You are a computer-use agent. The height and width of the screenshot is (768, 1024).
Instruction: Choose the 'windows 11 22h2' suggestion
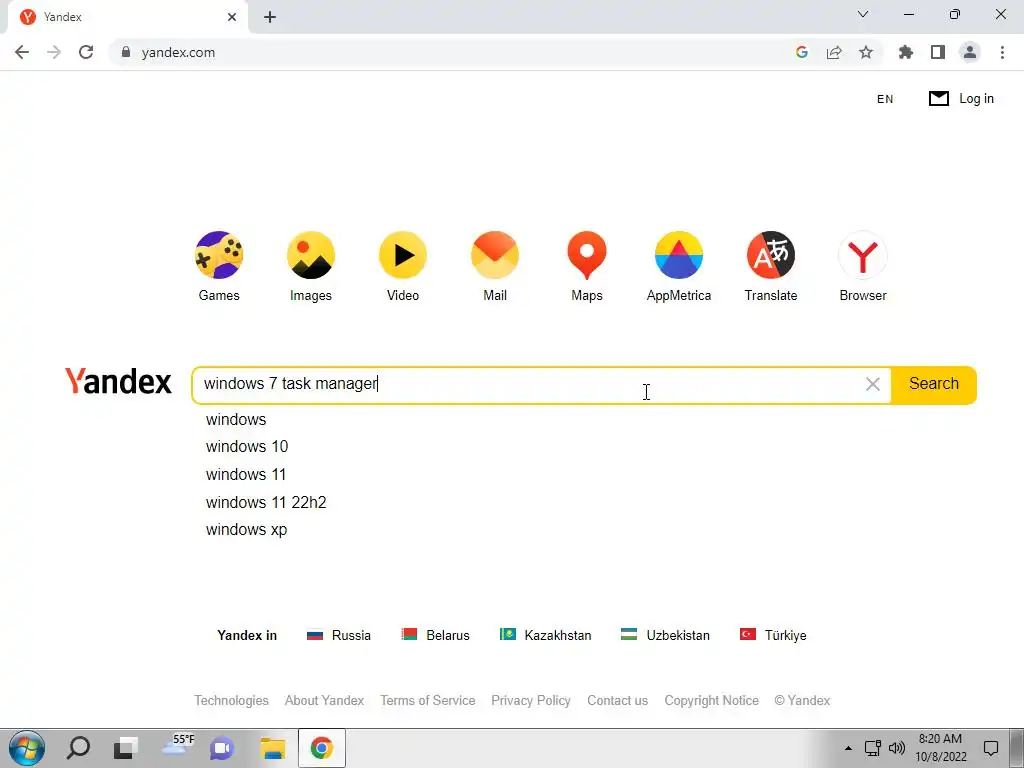pos(266,502)
